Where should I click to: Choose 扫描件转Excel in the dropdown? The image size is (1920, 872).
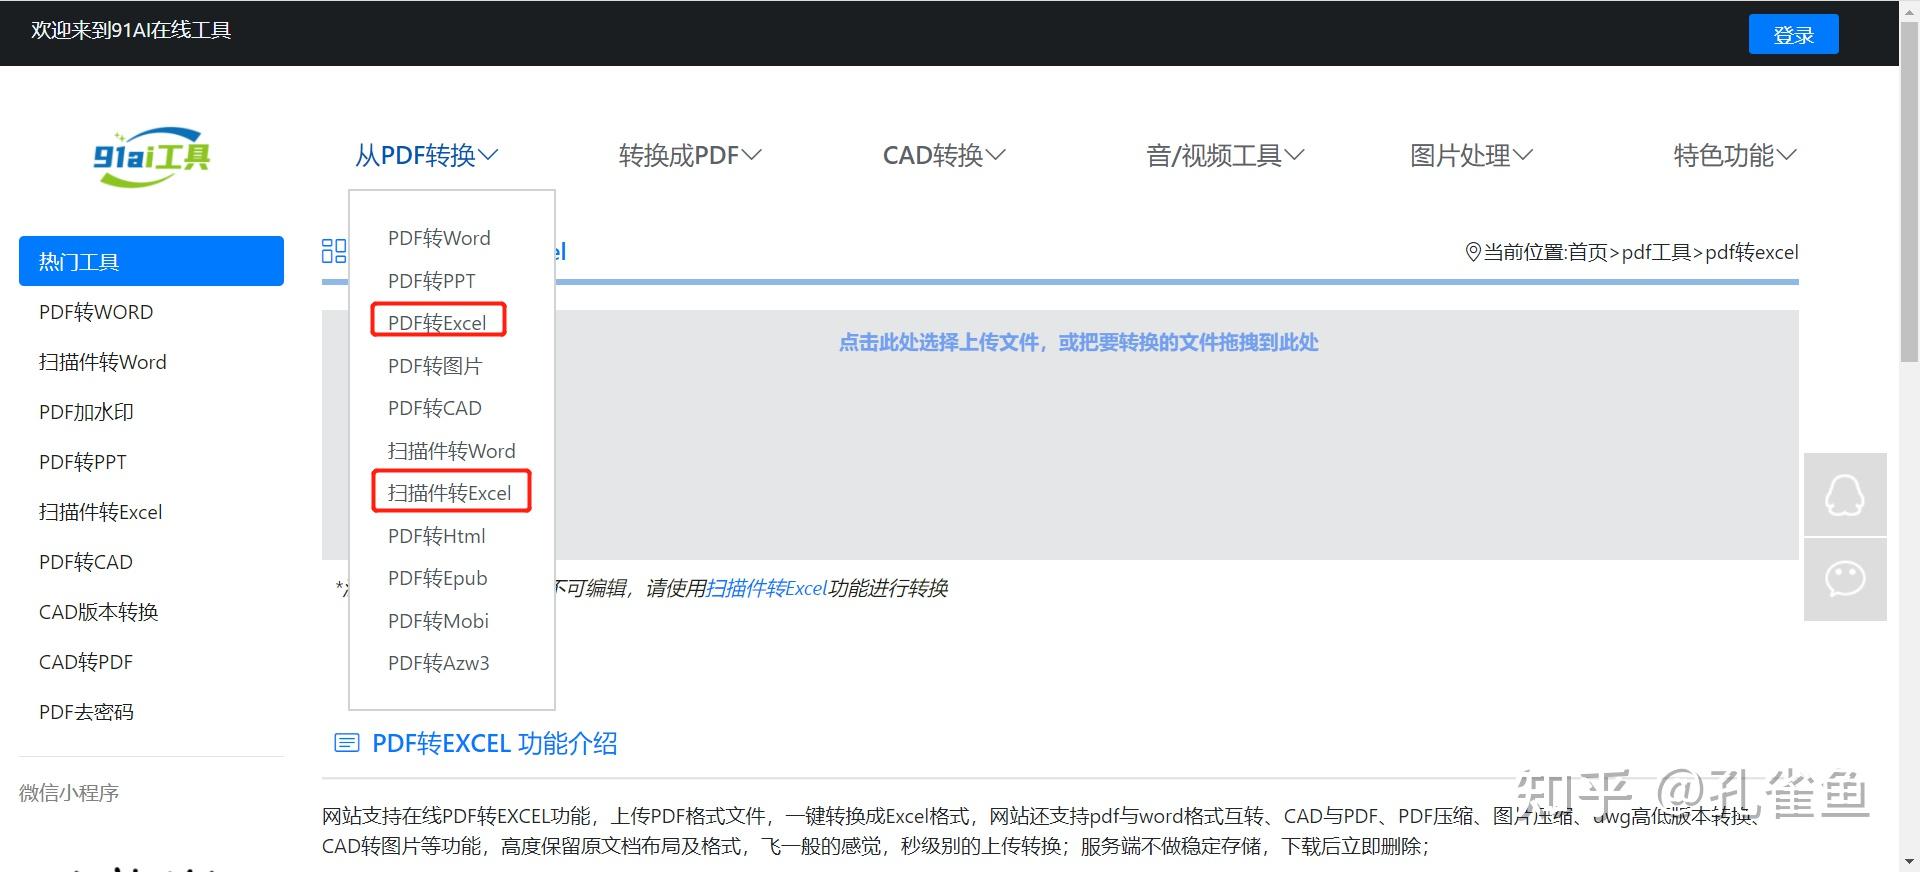450,493
